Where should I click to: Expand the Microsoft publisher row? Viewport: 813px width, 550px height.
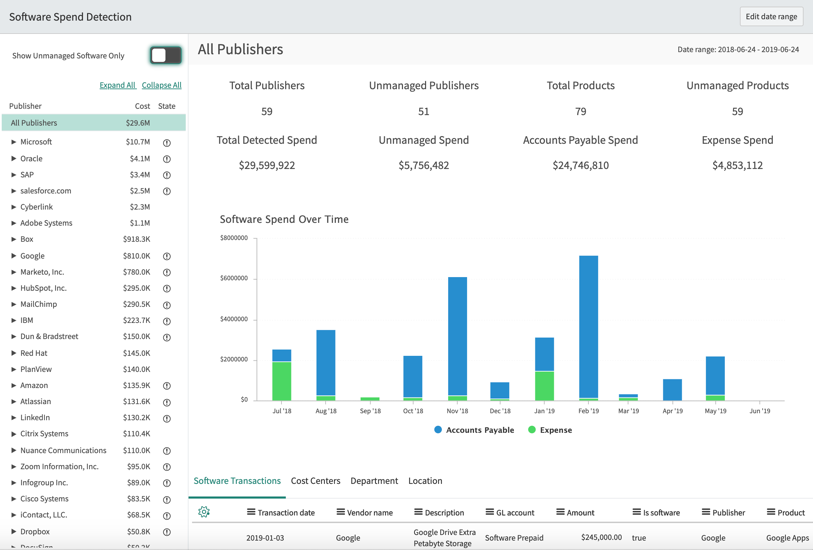[13, 142]
